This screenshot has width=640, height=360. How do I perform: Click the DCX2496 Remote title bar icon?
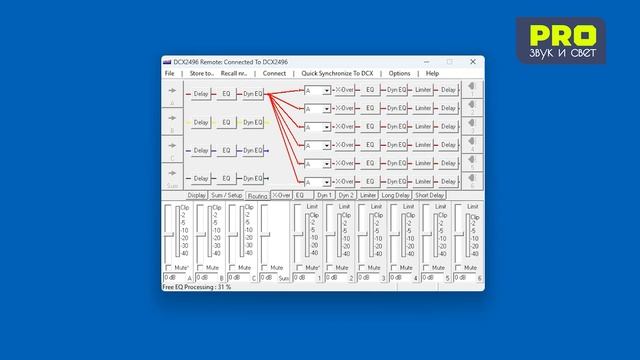167,62
